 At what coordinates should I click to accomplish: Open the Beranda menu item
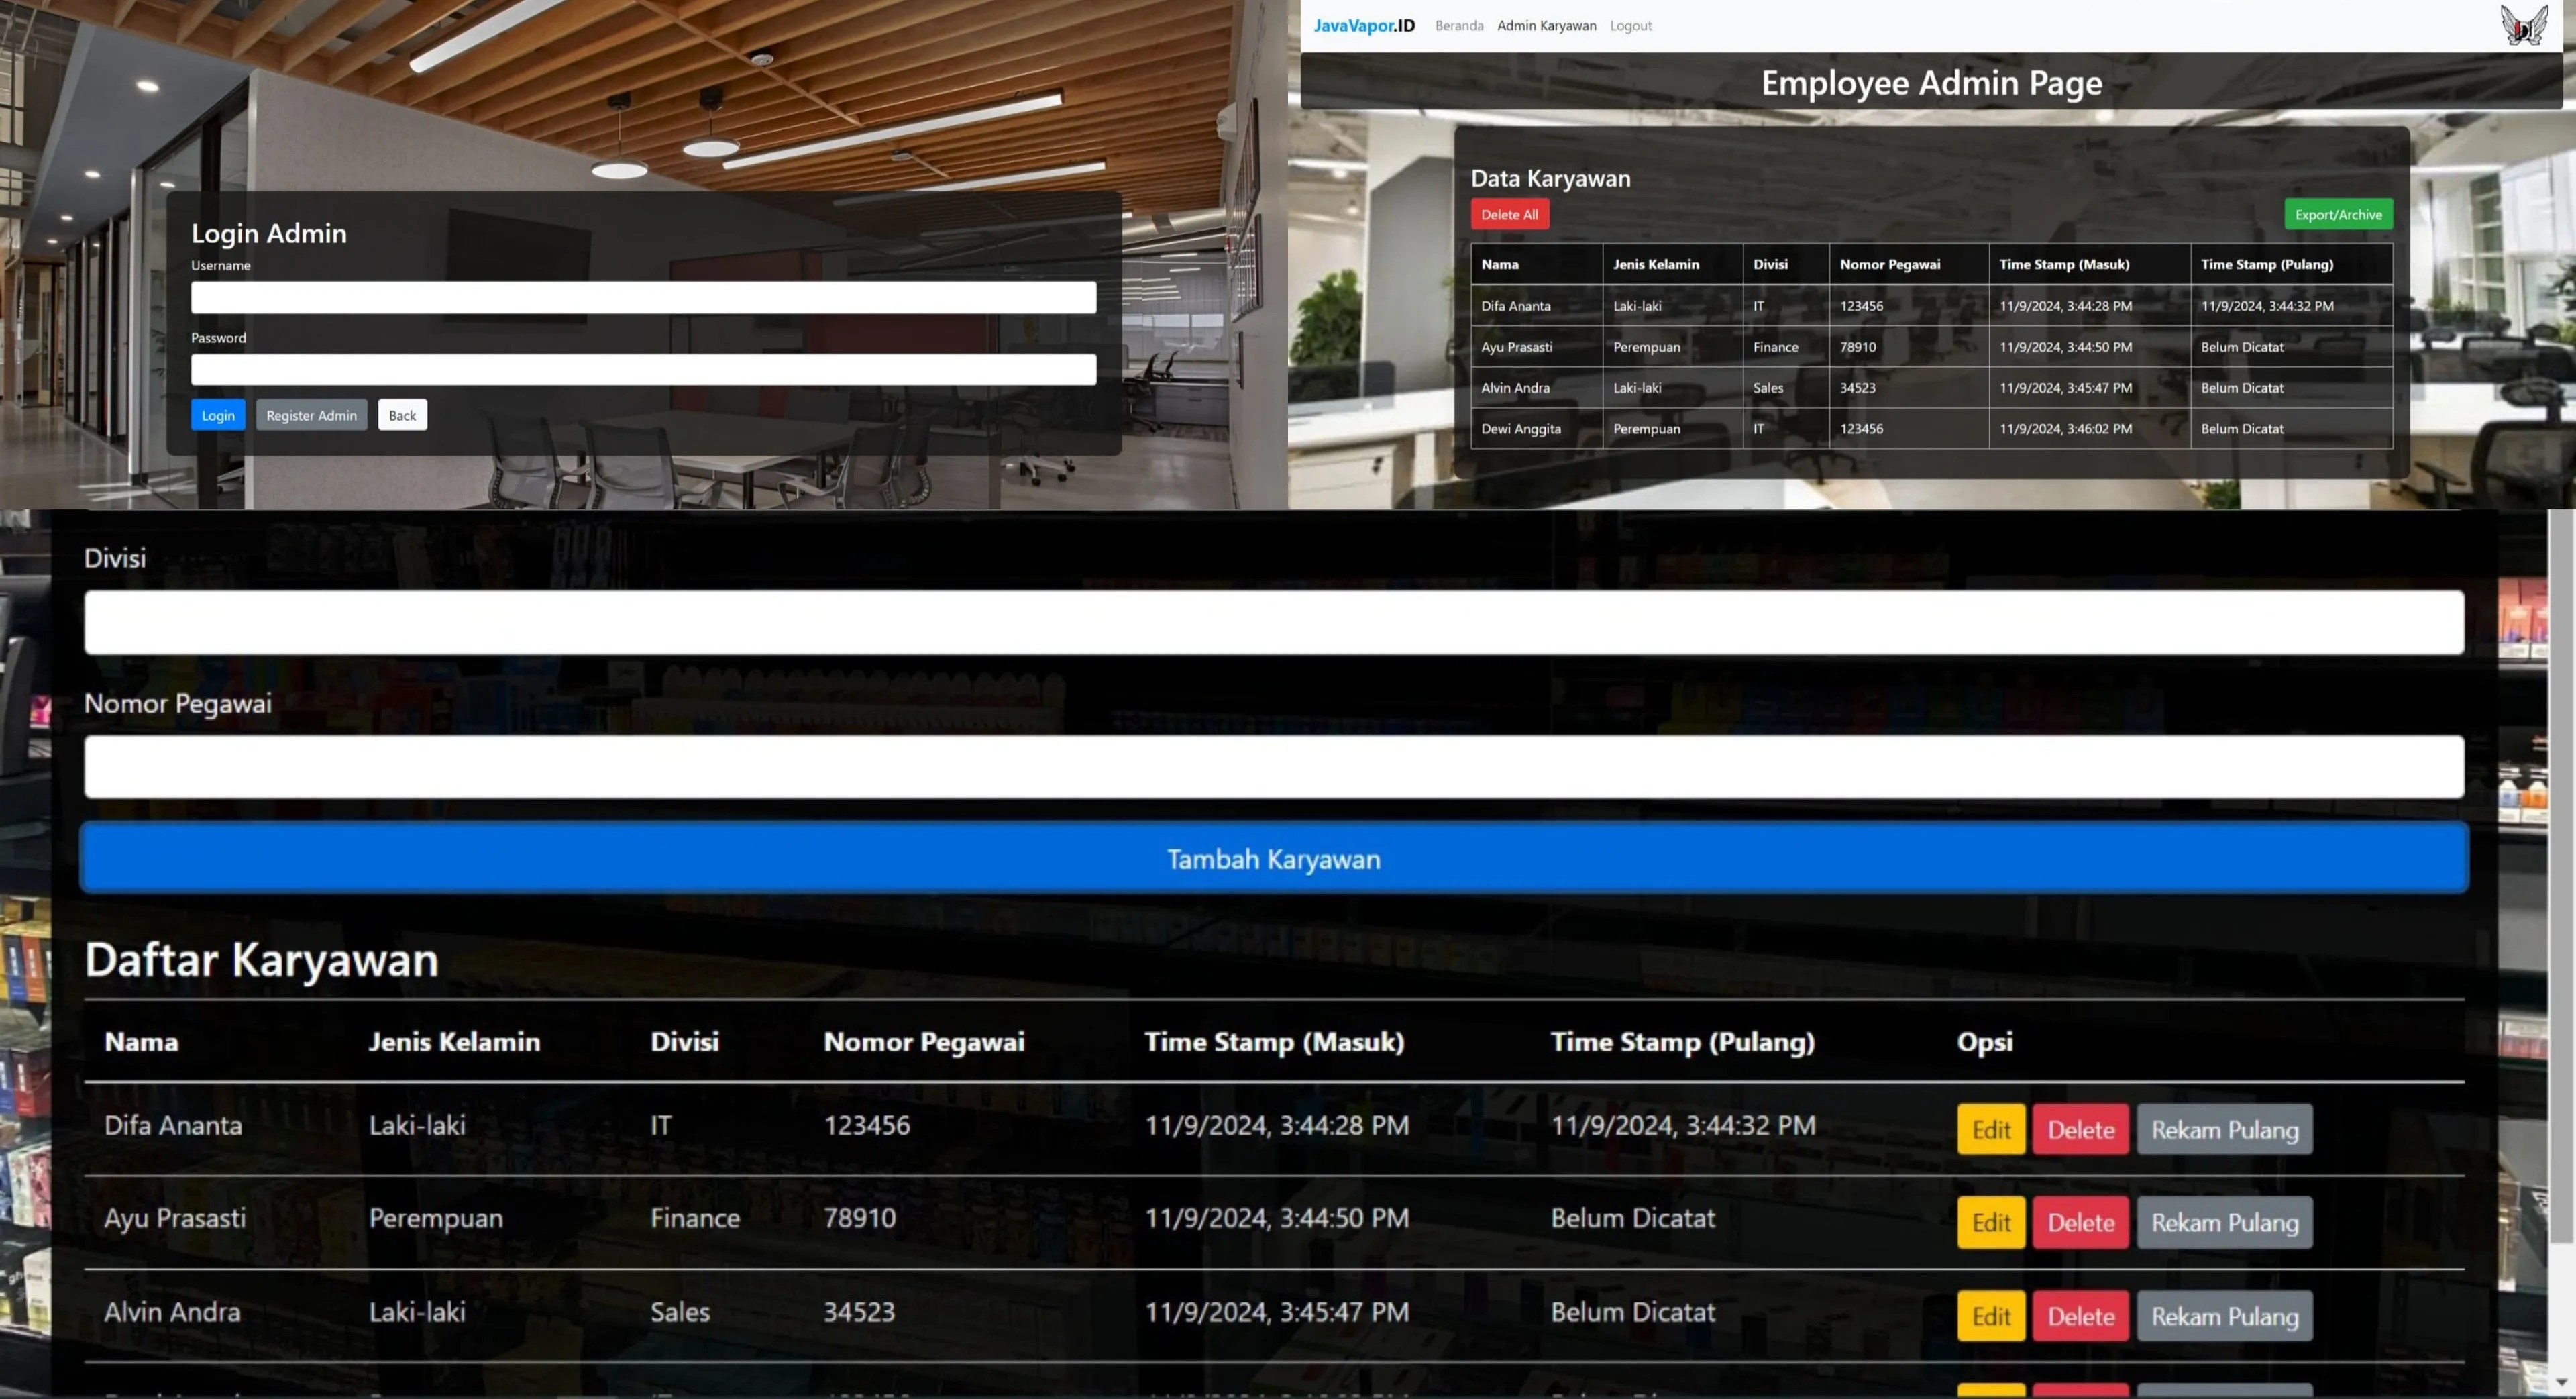point(1459,25)
